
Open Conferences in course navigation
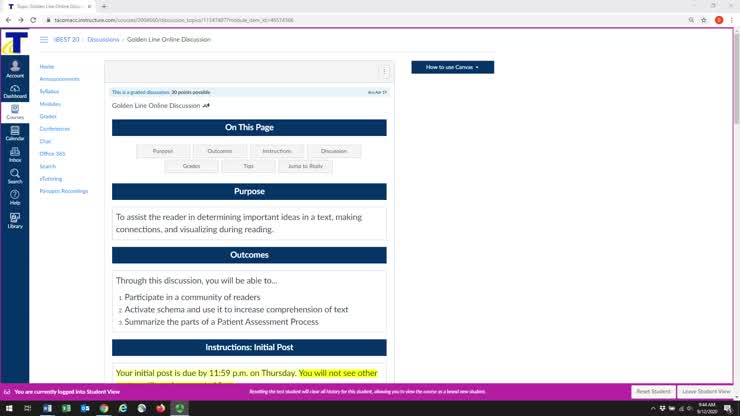55,128
